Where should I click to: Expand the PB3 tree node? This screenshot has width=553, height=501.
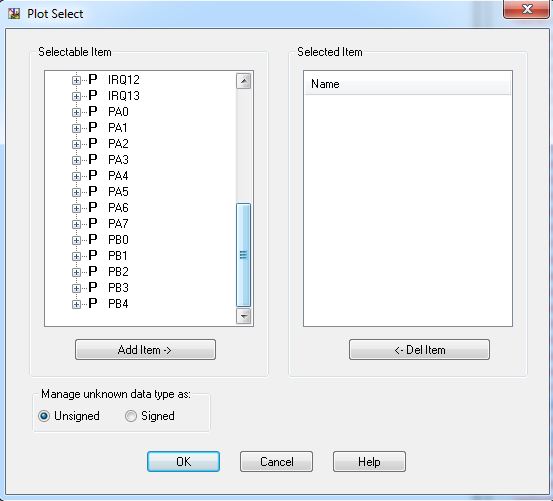click(x=76, y=288)
